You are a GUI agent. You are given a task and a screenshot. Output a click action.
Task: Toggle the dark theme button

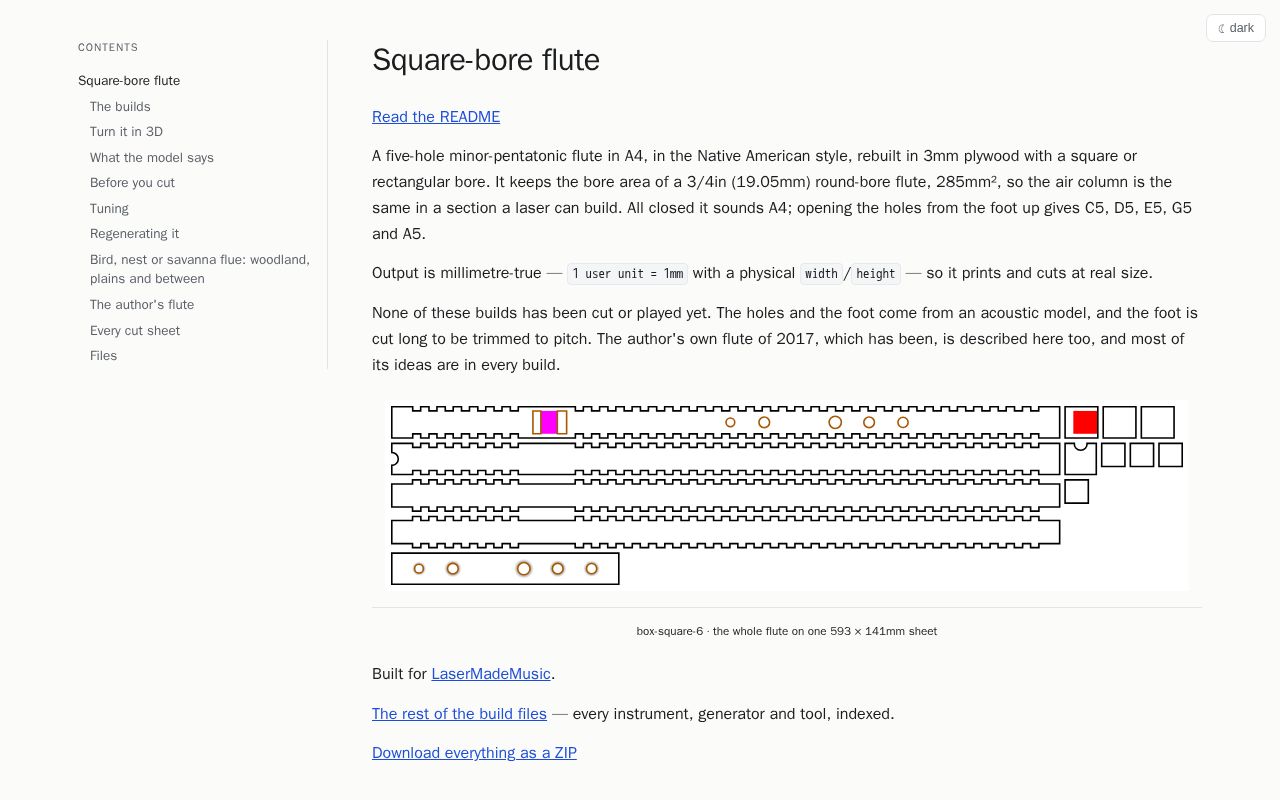1236,28
